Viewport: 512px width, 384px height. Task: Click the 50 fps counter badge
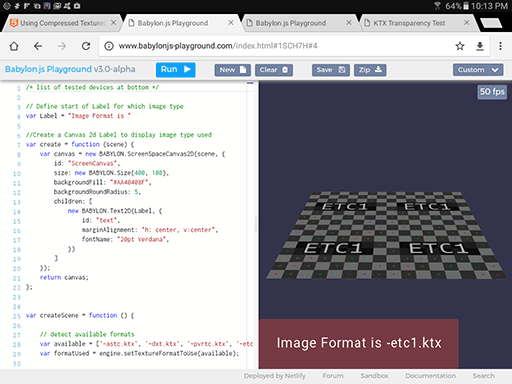tap(492, 92)
